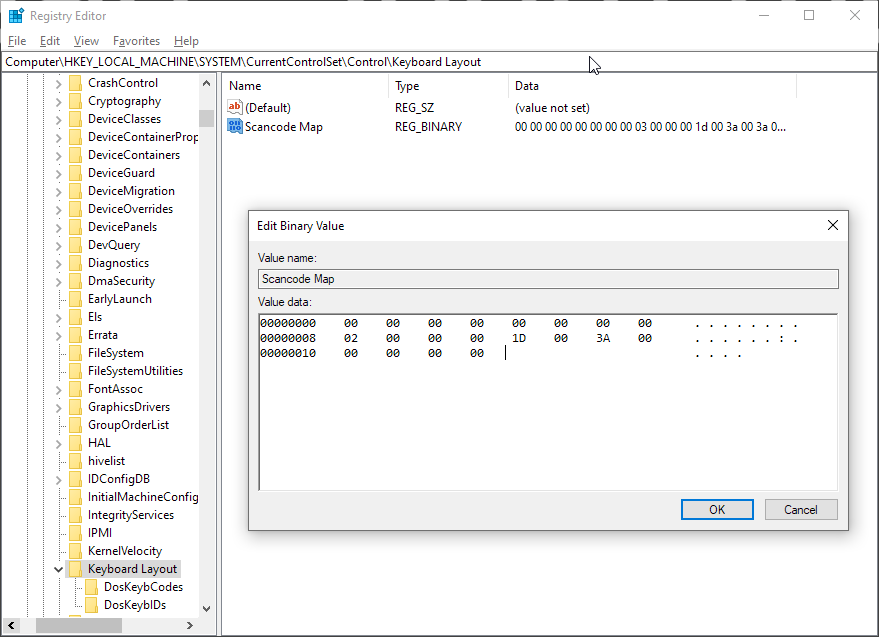Click tree pane horizontal scroll left arrow
Viewport: 879px width, 637px height.
11,625
